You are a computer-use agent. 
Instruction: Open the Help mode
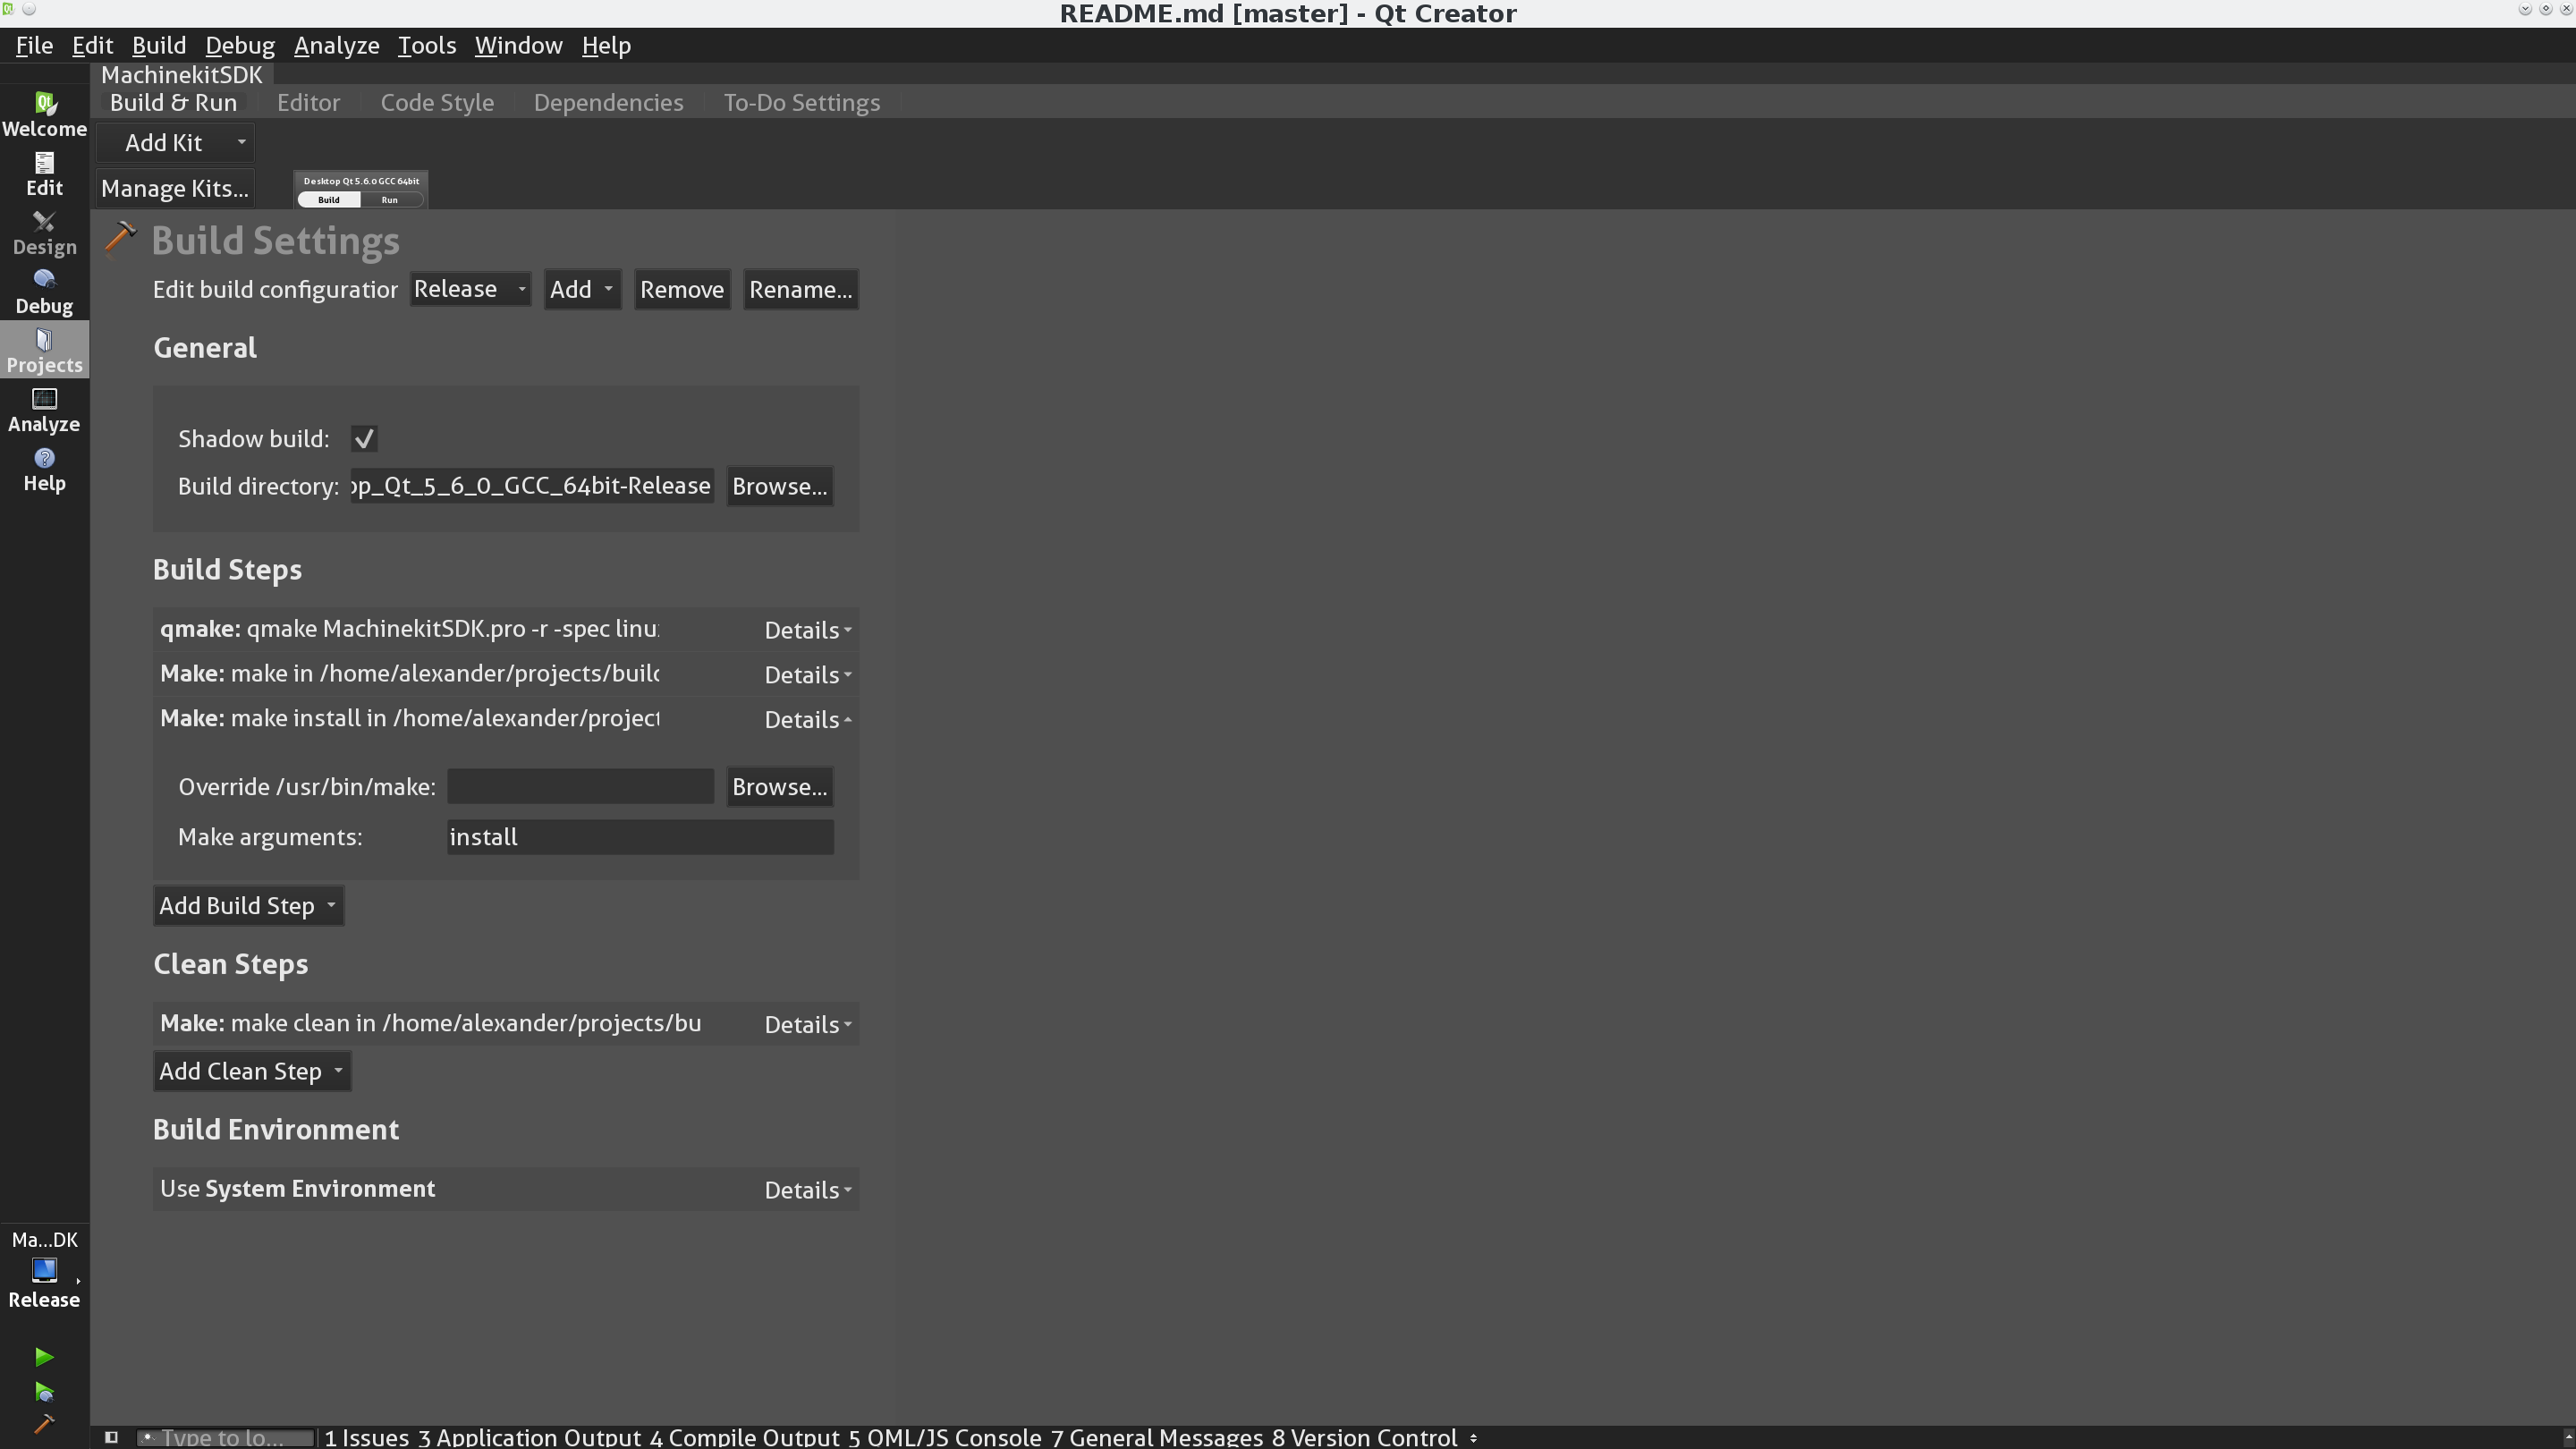pyautogui.click(x=44, y=468)
